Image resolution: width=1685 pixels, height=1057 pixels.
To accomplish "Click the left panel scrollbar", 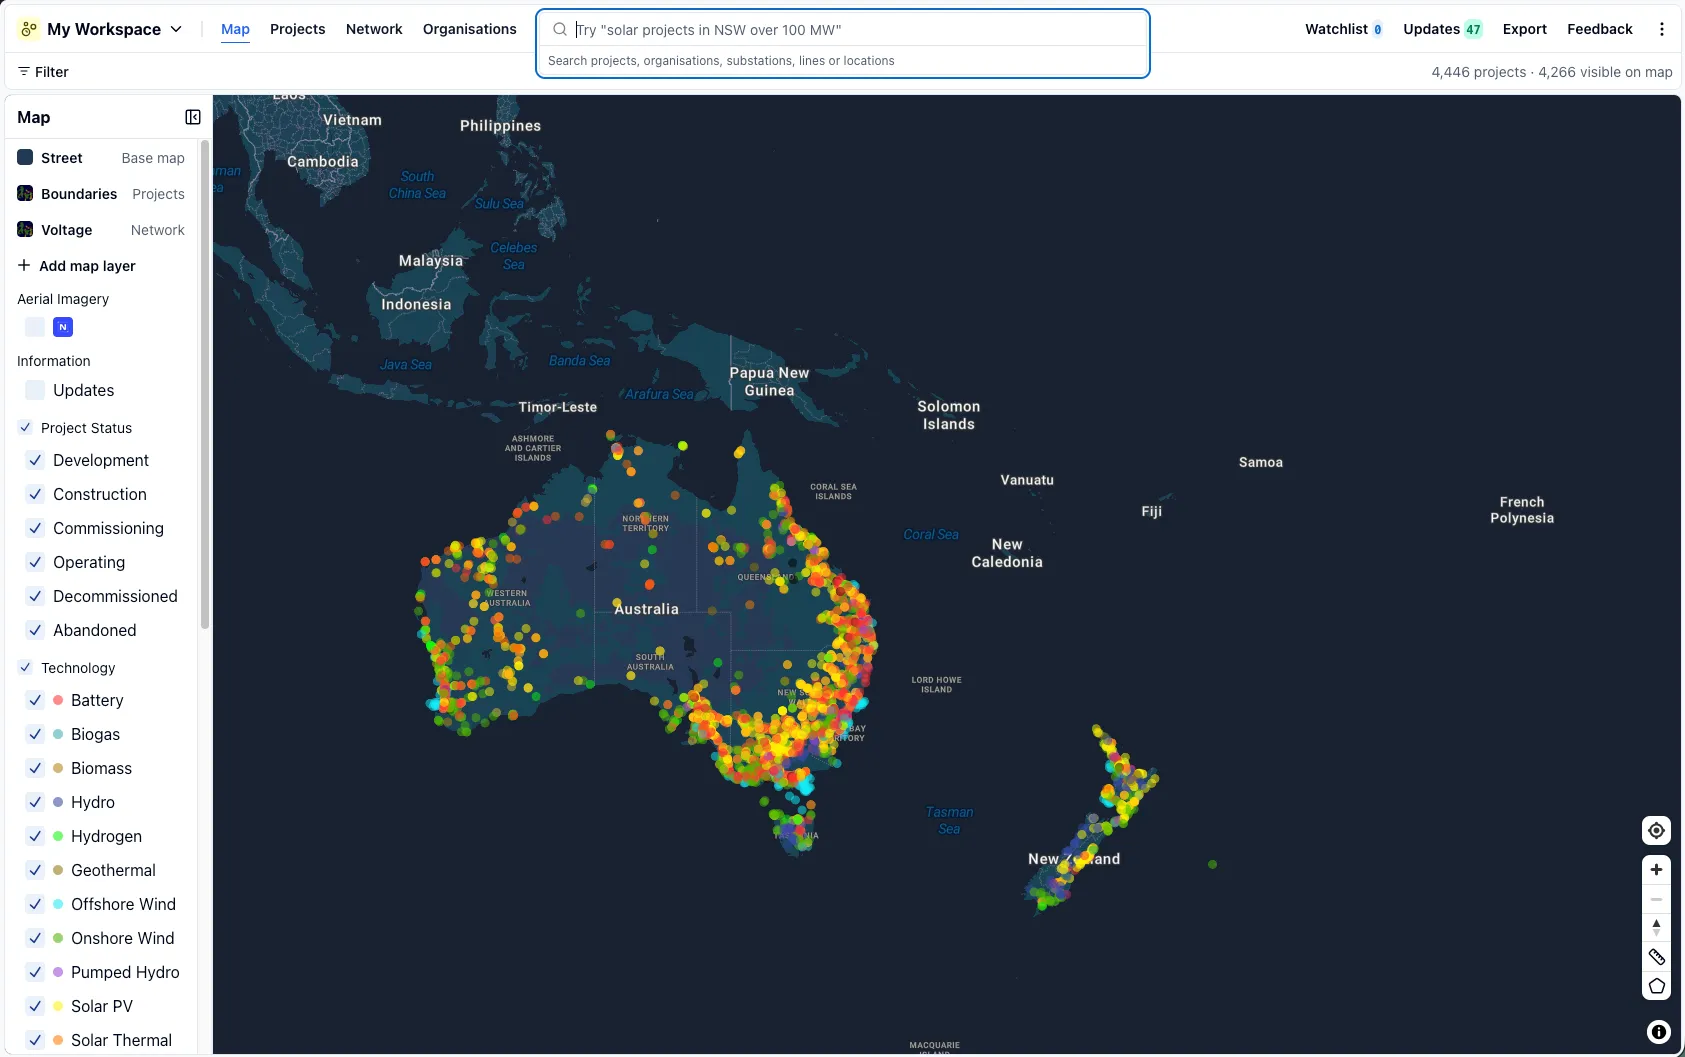I will (204, 385).
